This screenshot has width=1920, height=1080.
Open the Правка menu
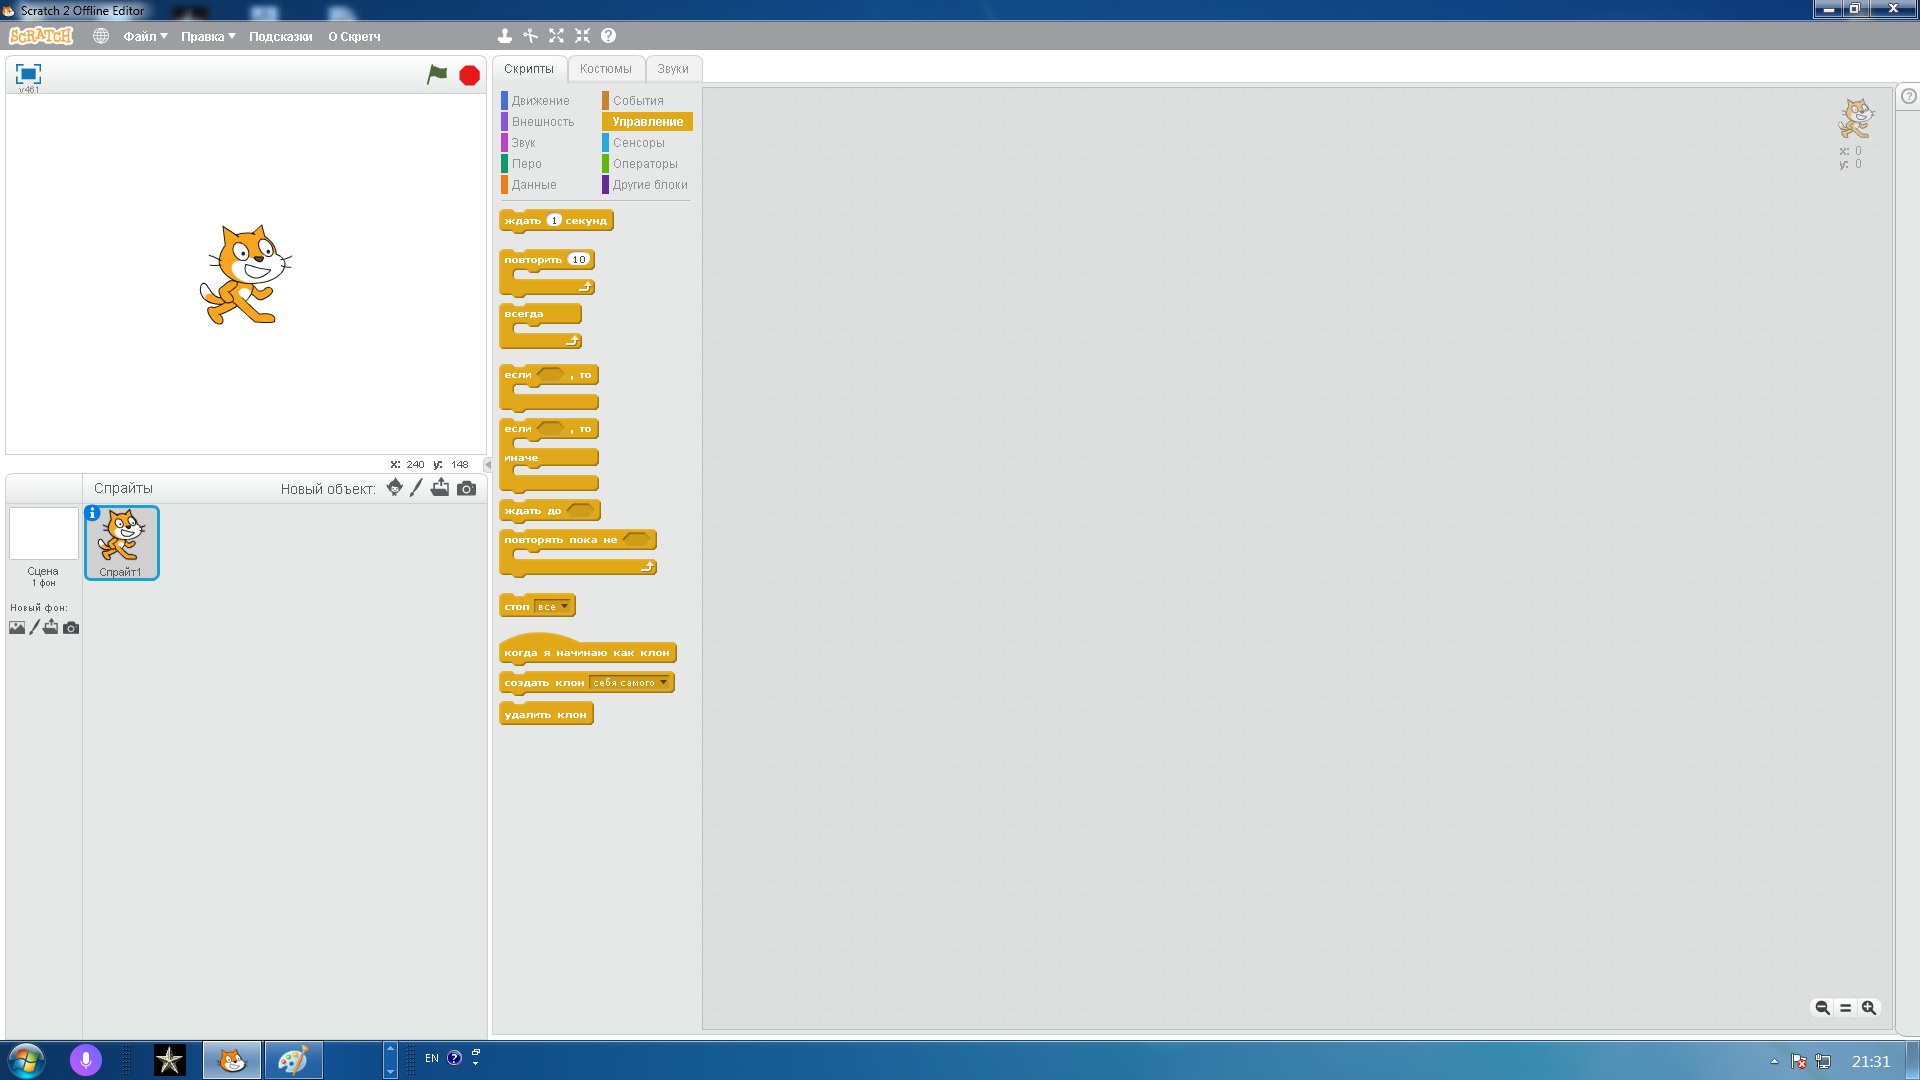point(208,36)
